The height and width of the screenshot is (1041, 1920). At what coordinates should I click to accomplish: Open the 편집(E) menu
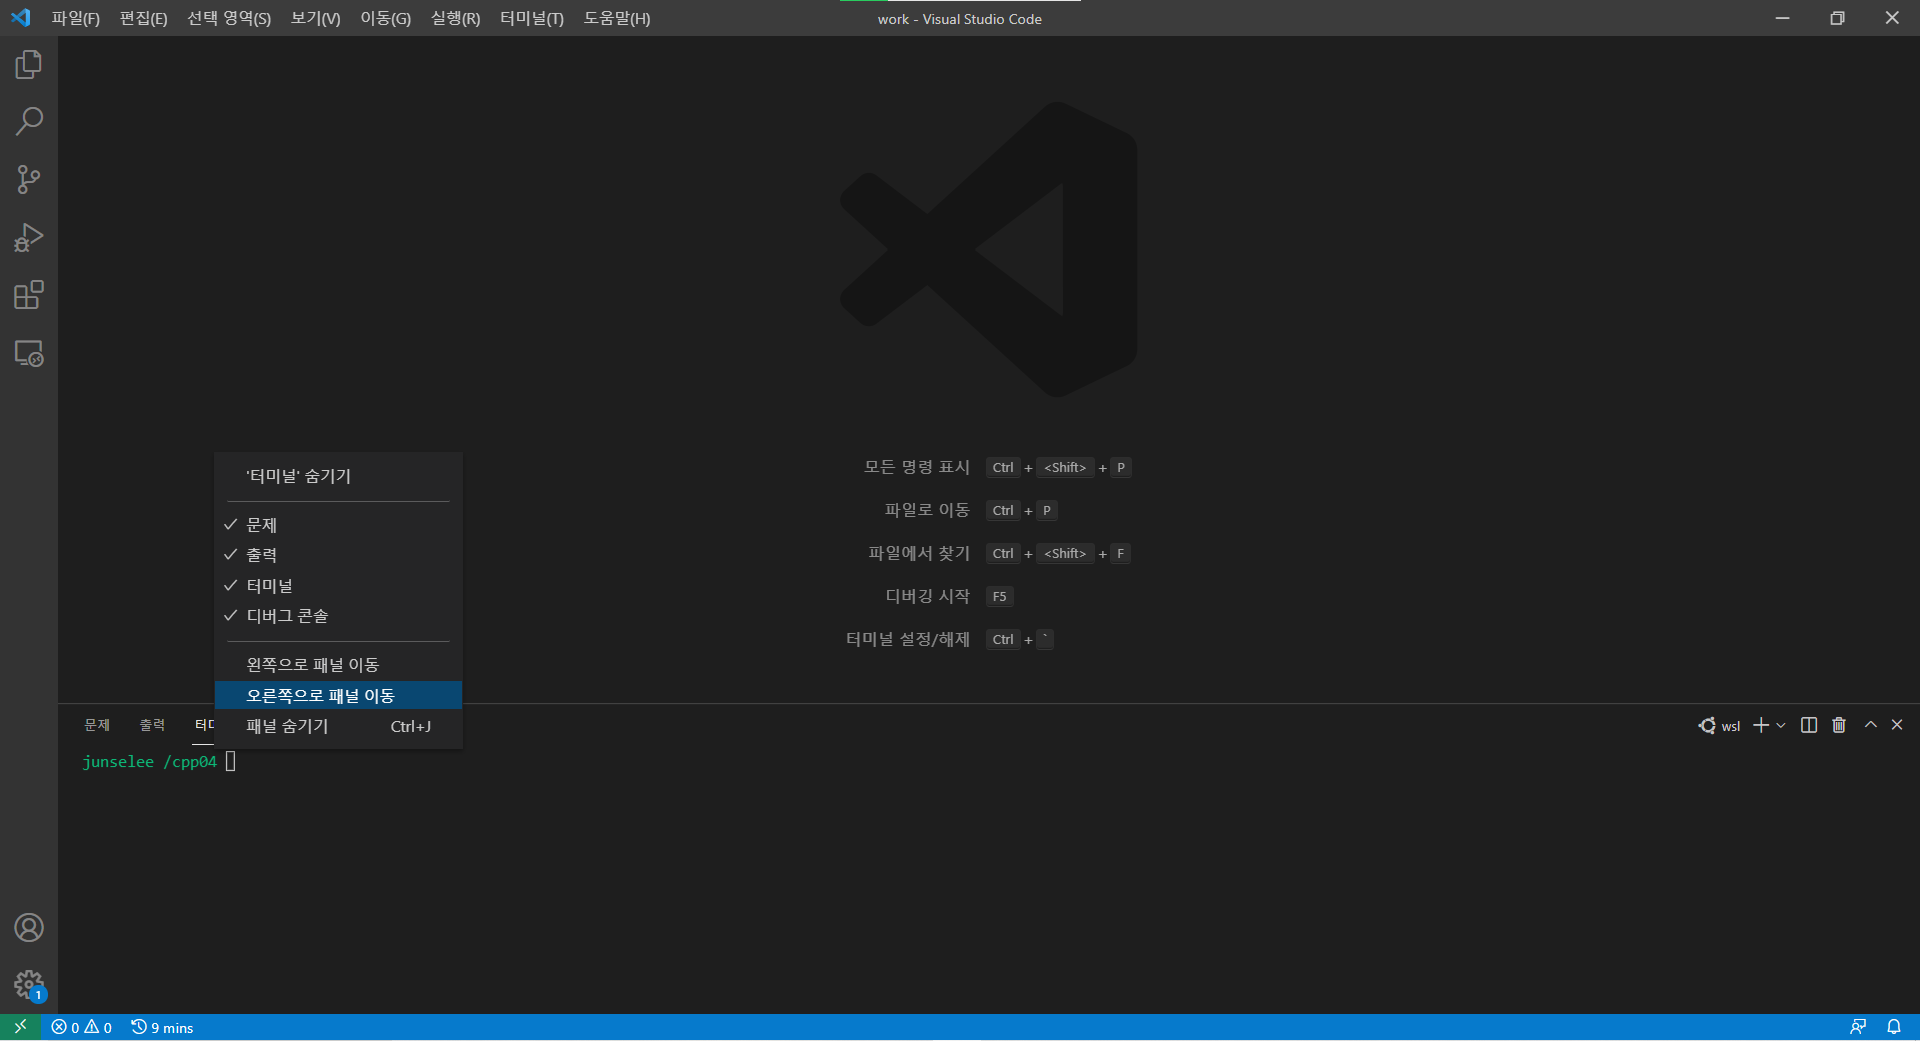[x=144, y=18]
